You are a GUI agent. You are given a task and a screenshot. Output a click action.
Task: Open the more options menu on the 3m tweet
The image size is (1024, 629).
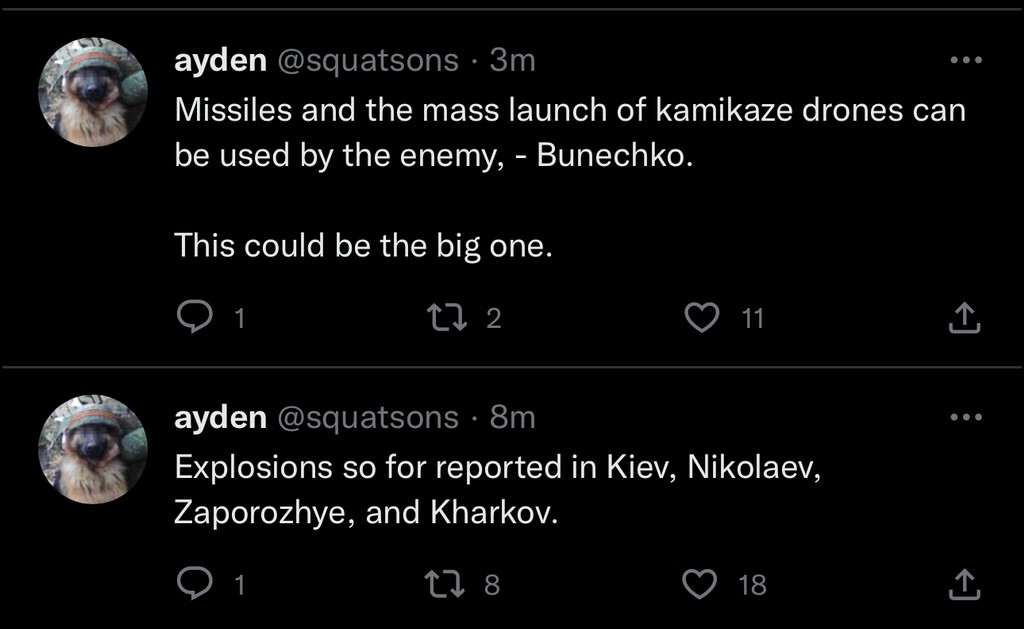pyautogui.click(x=966, y=60)
